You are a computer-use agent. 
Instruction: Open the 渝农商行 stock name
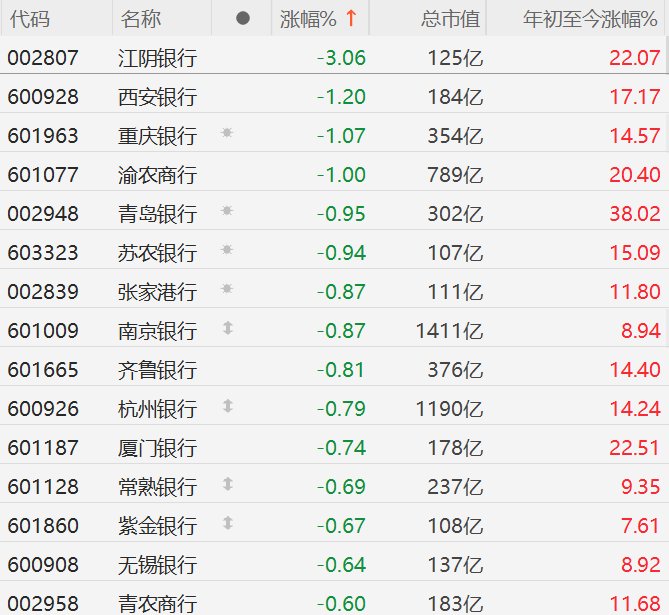(157, 175)
